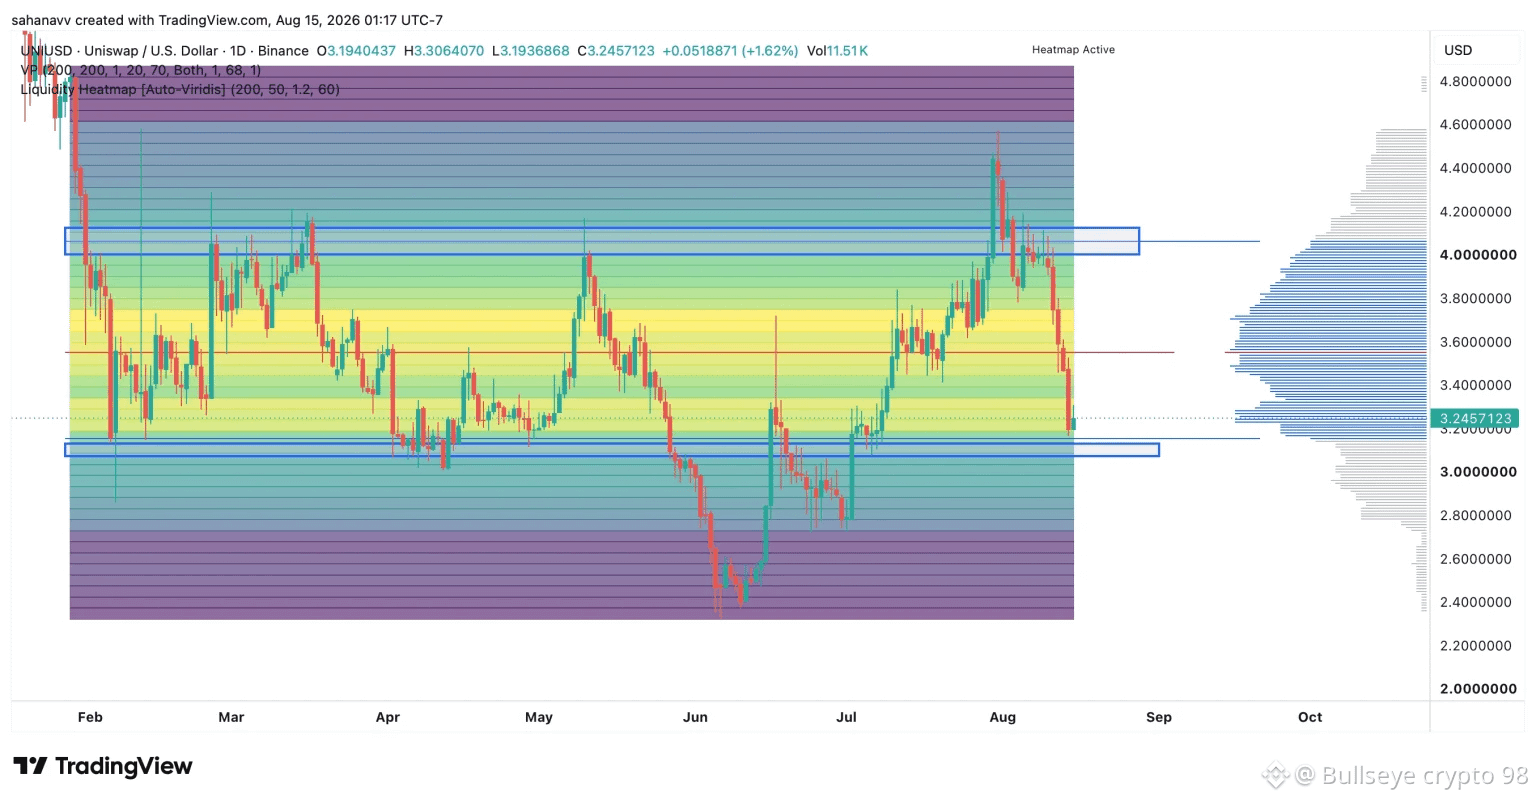Screen dimensions: 1536x800
Task: Click the high price H3.3064070 value
Action: [443, 51]
